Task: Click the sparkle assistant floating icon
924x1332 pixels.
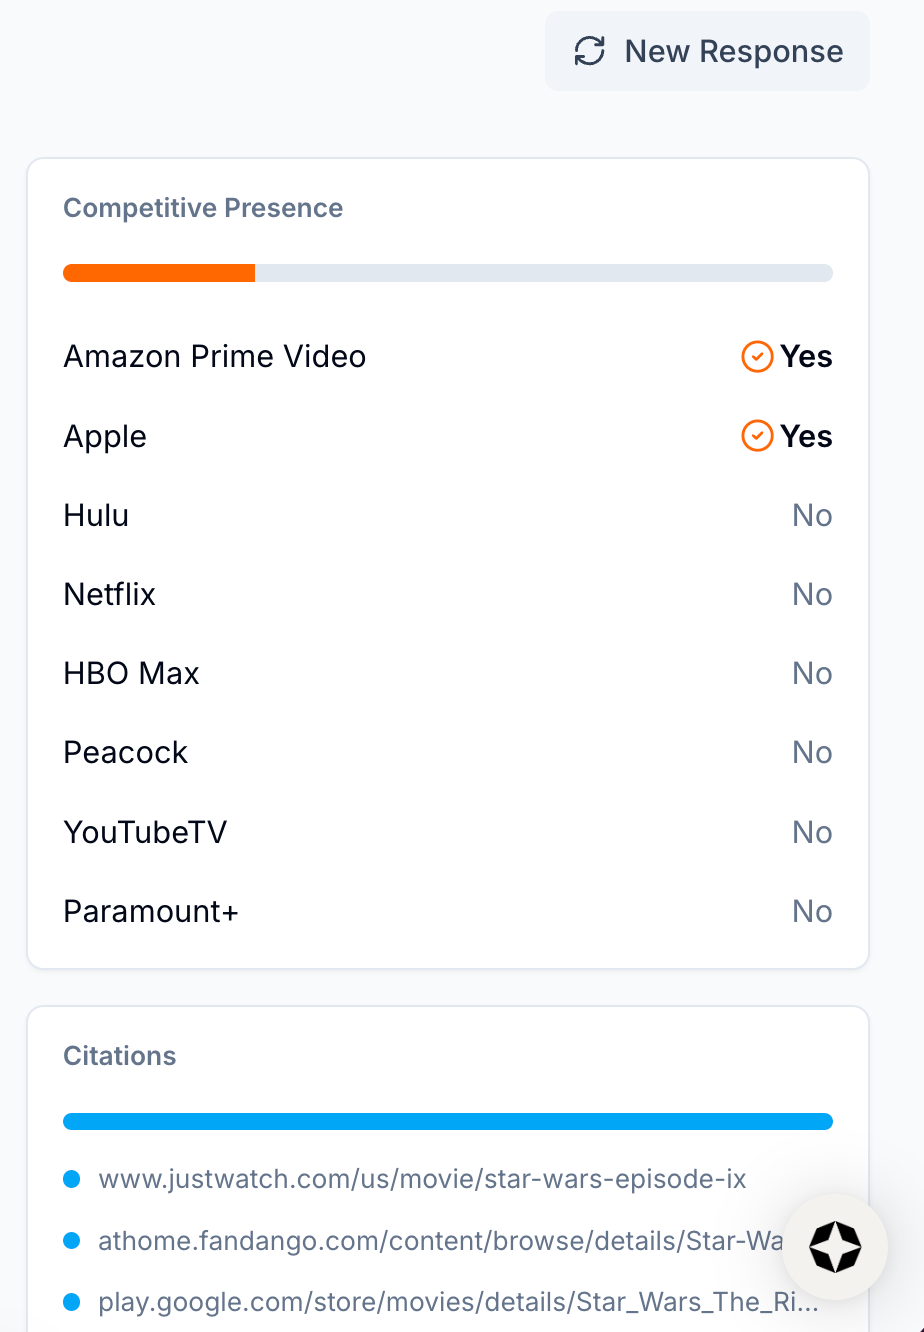Action: click(x=835, y=1247)
